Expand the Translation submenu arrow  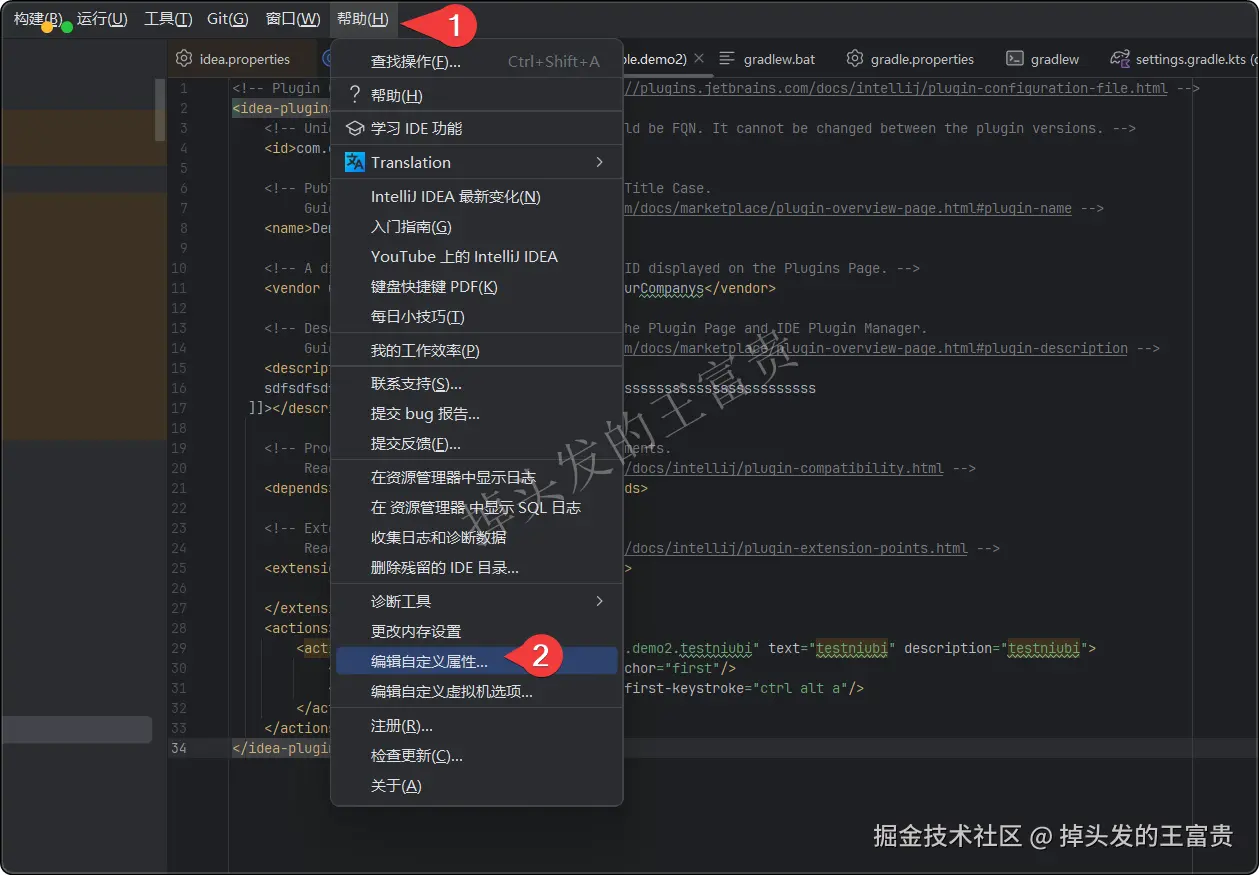pyautogui.click(x=599, y=162)
